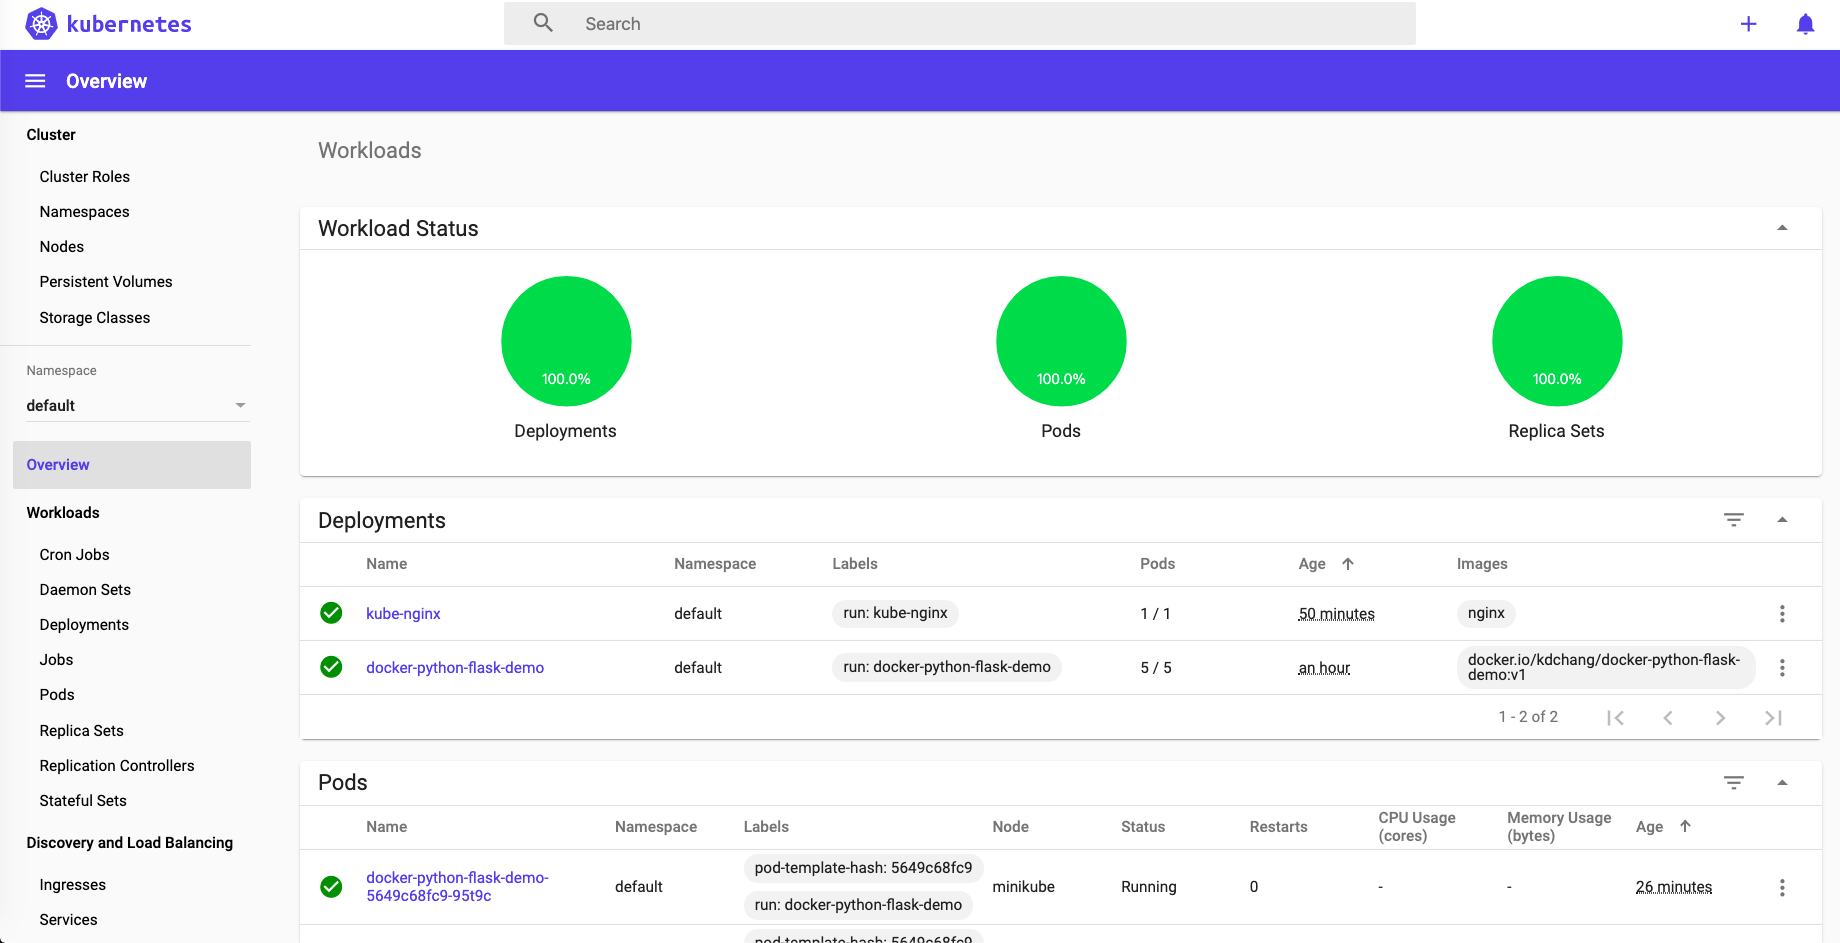Open the kube-nginx deployment link

pyautogui.click(x=403, y=614)
